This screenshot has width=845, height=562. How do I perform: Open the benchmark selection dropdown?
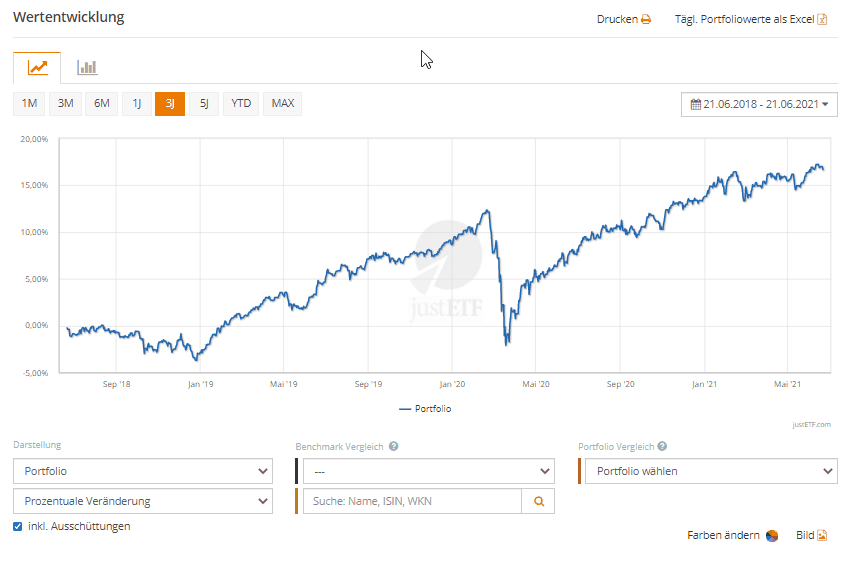click(x=428, y=471)
